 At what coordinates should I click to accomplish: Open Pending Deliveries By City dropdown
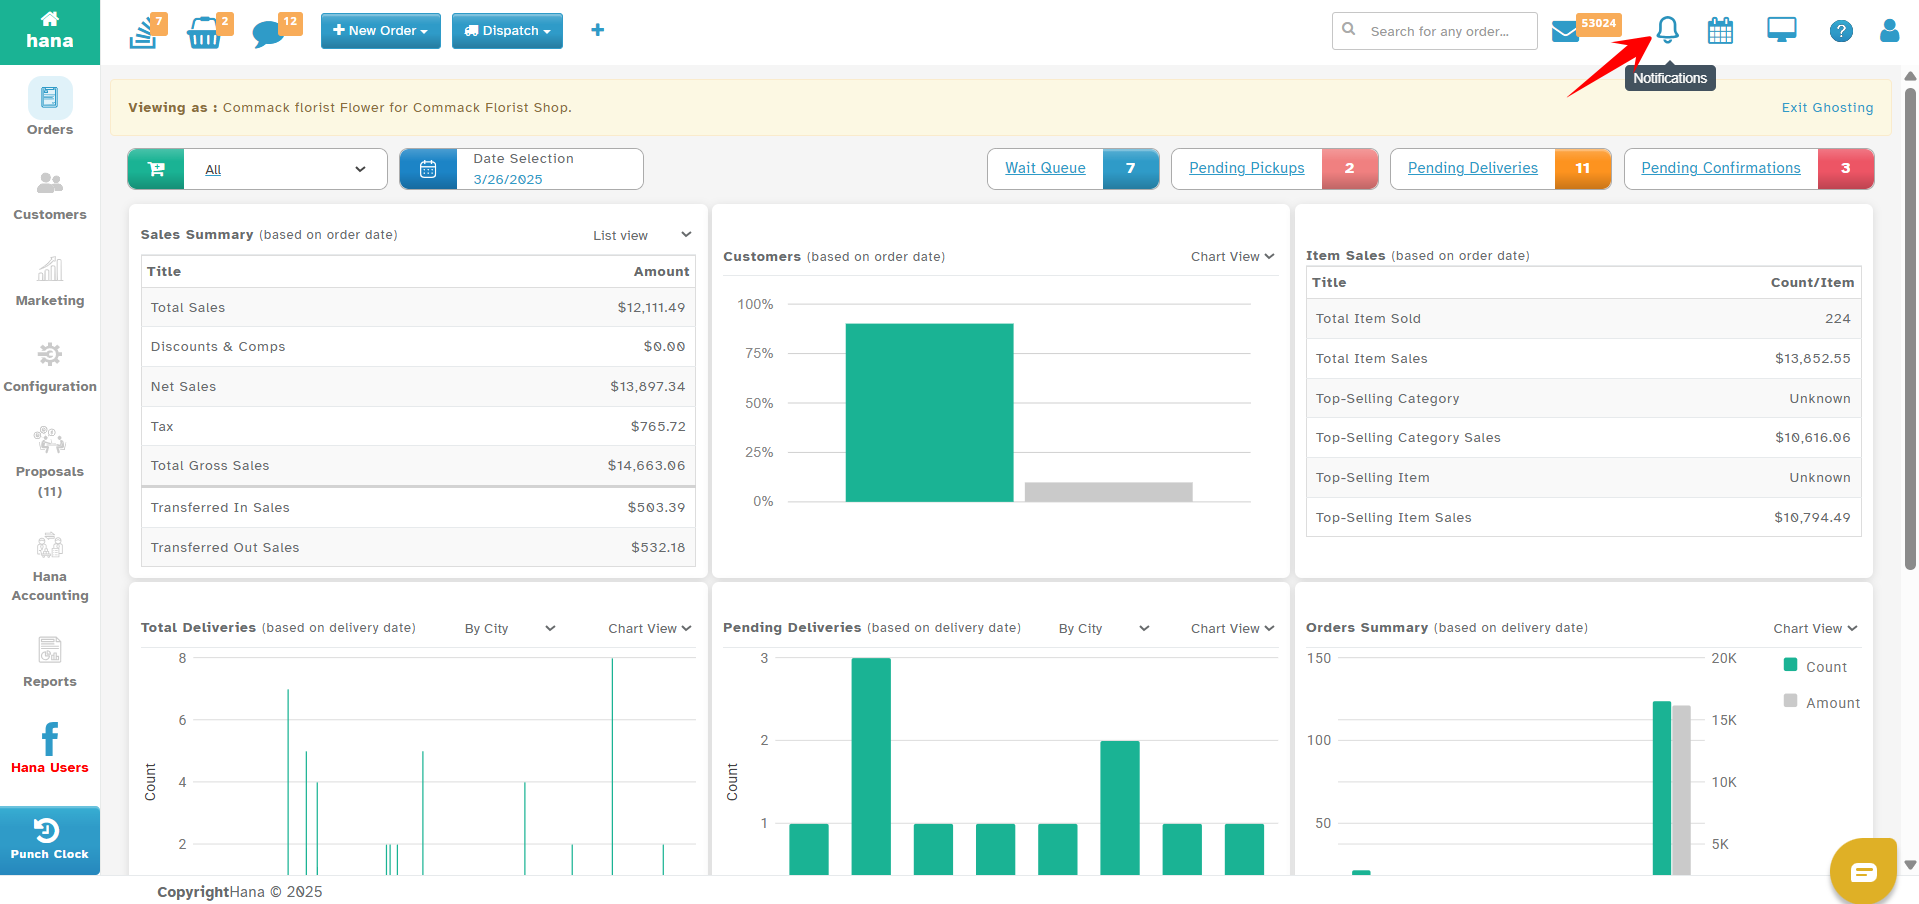click(x=1104, y=628)
